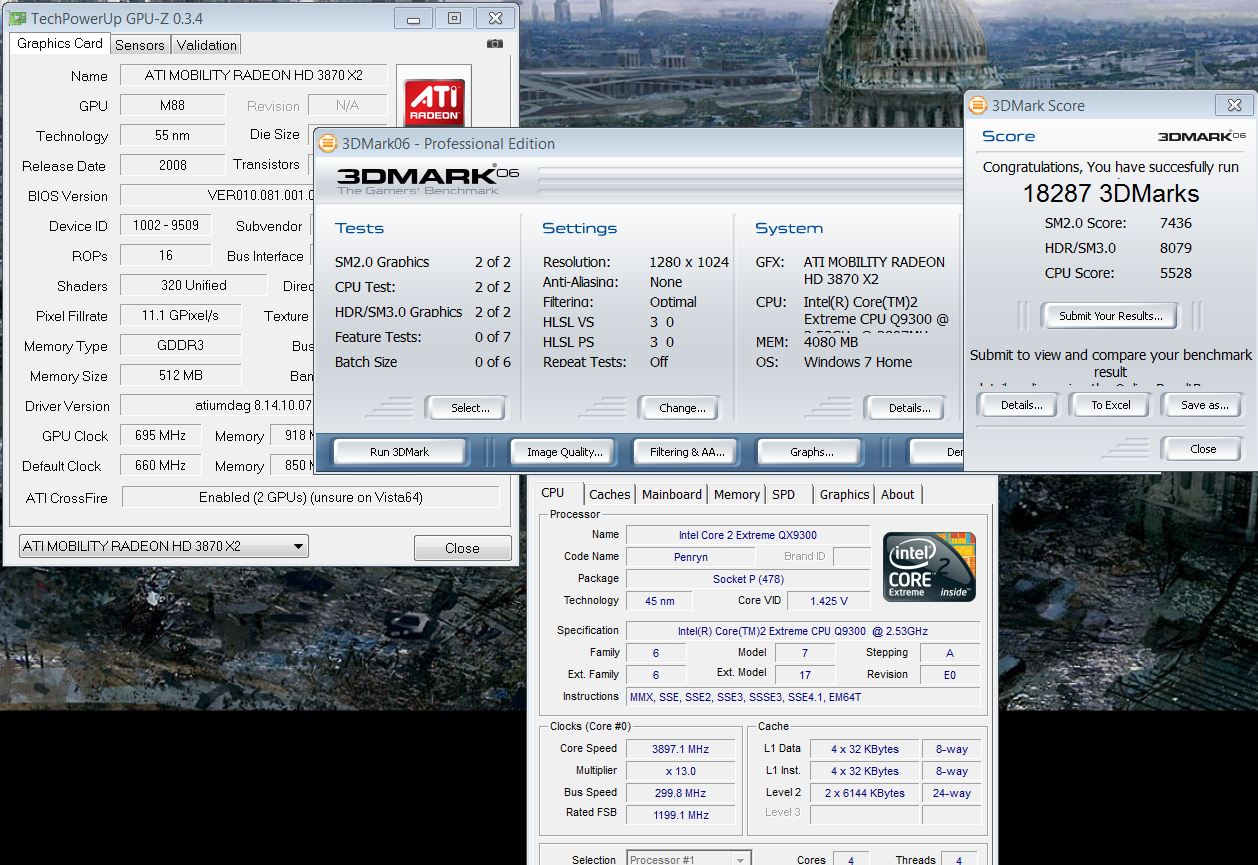Image resolution: width=1258 pixels, height=865 pixels.
Task: Click the 3DMark06 Gamers' Benchmark logo
Action: (428, 178)
